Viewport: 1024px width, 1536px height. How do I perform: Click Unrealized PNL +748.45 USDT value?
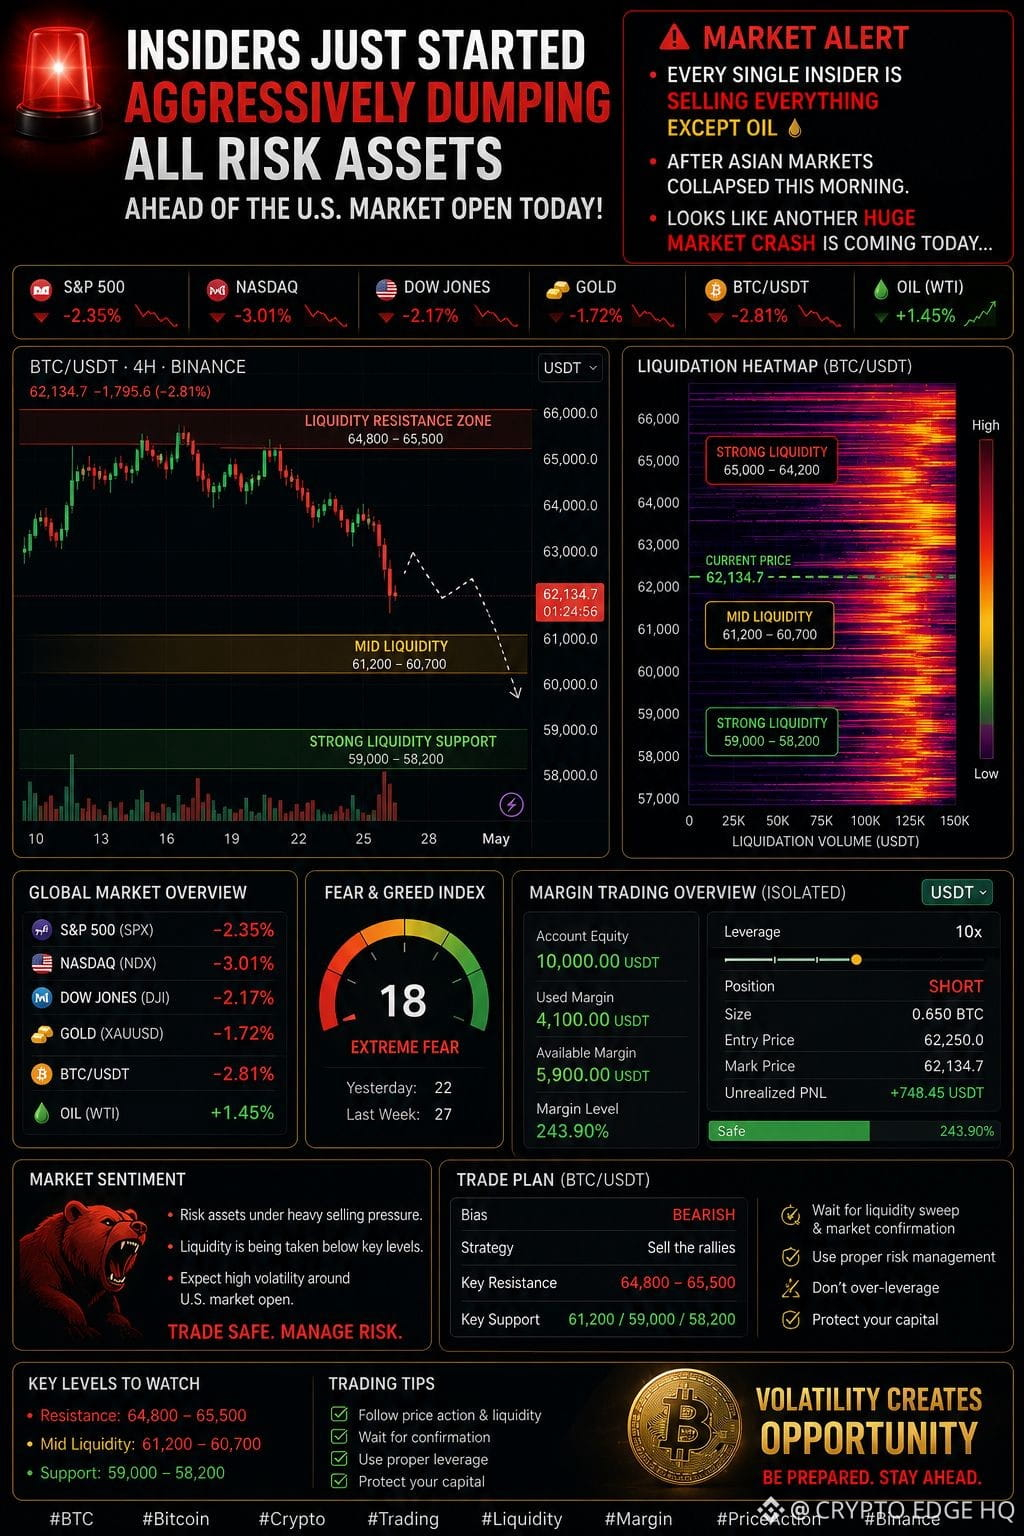[x=937, y=1093]
